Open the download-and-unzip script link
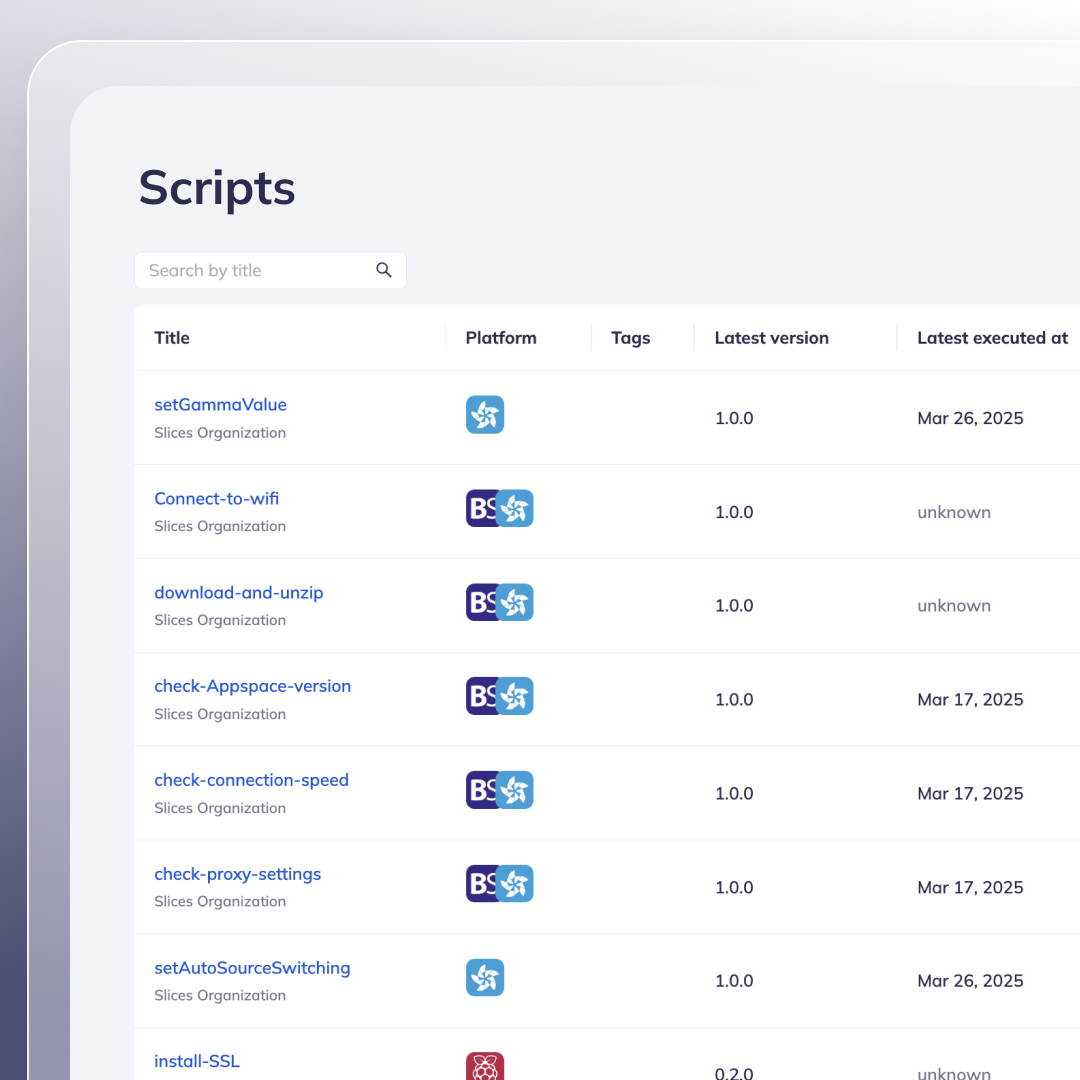The width and height of the screenshot is (1080, 1080). pyautogui.click(x=238, y=593)
